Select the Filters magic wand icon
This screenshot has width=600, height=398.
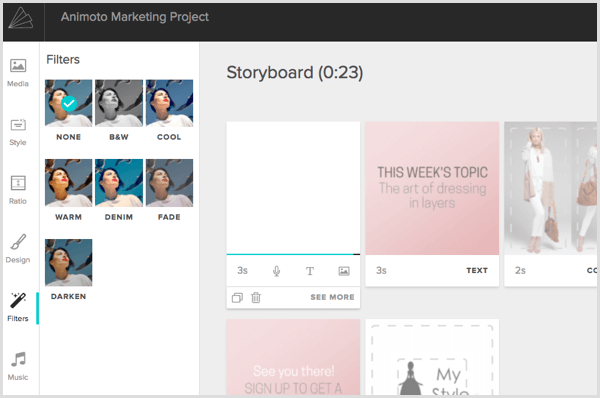point(18,300)
